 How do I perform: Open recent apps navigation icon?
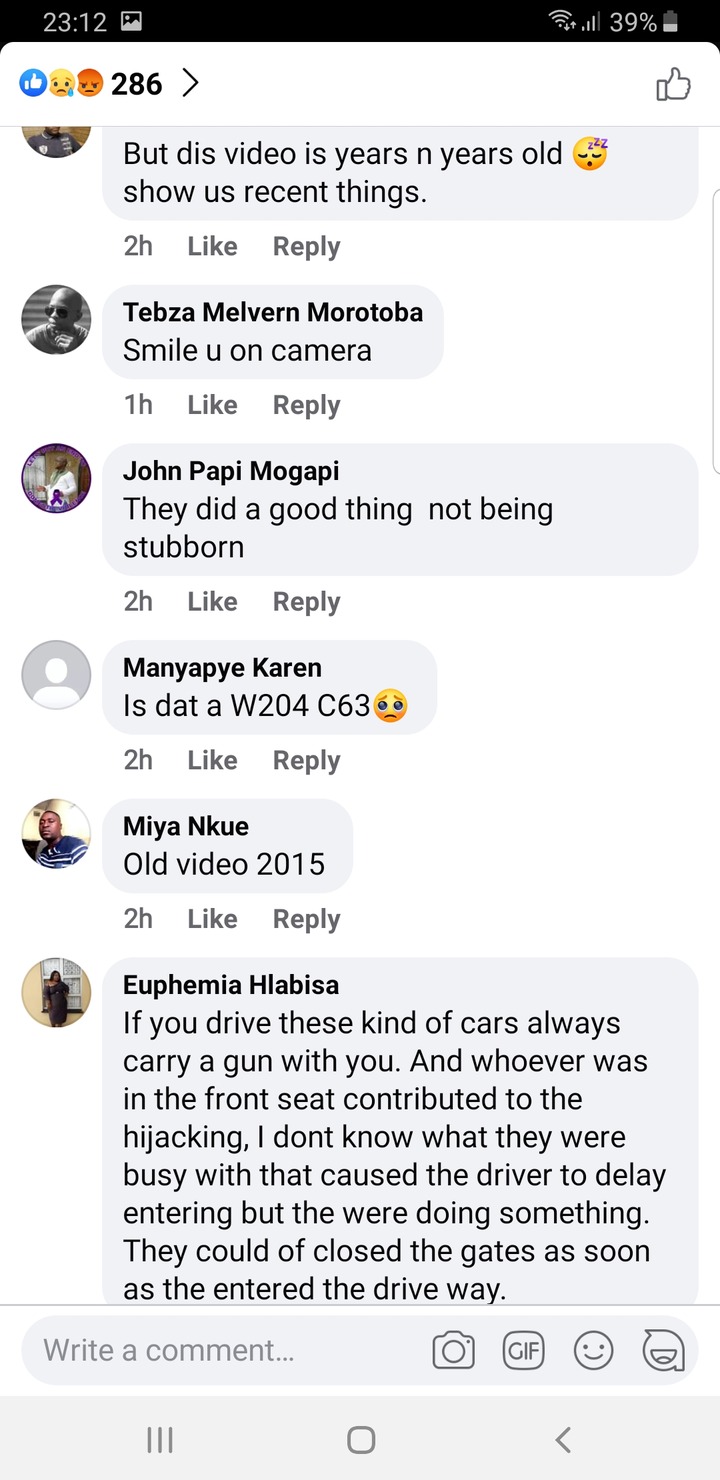point(160,1439)
